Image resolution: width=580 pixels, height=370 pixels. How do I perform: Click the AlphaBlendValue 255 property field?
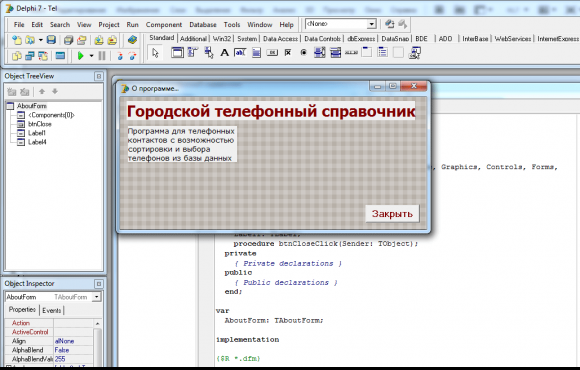73,359
